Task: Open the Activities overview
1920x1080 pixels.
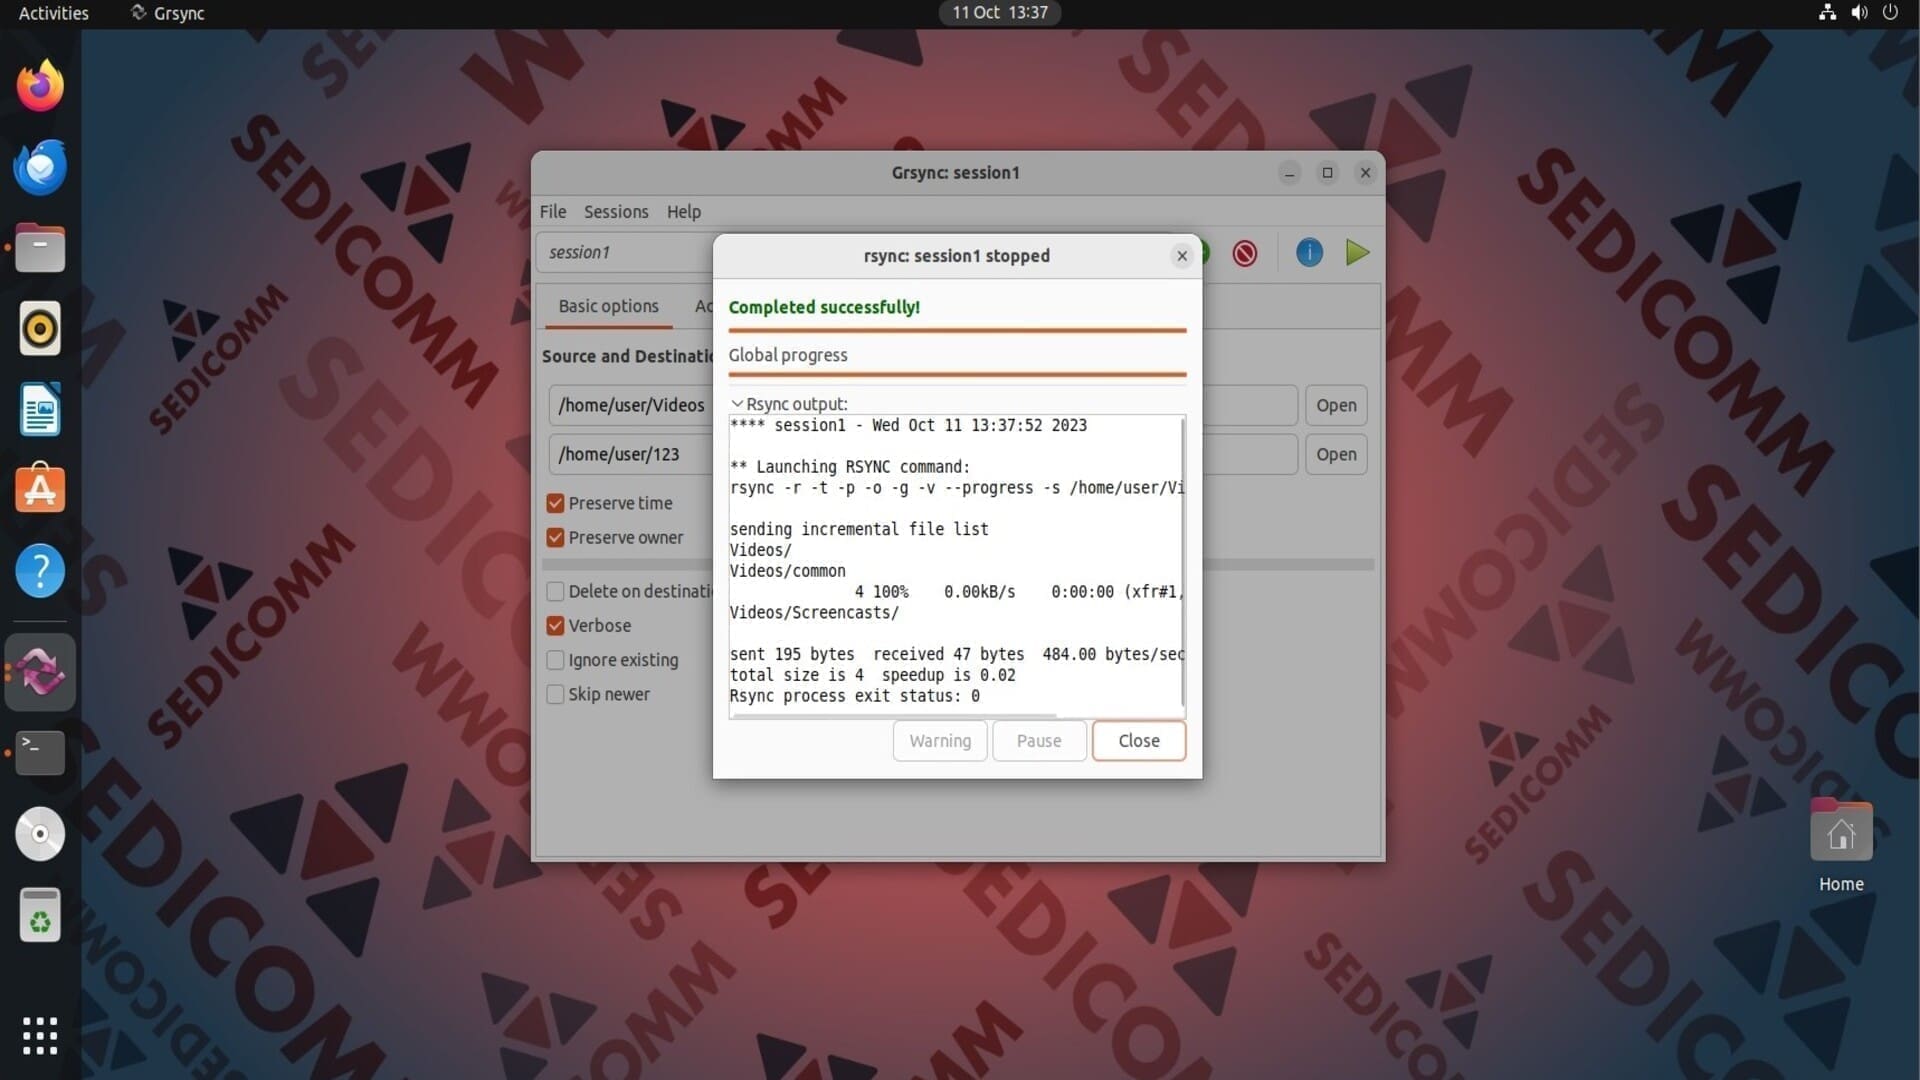Action: pyautogui.click(x=54, y=13)
